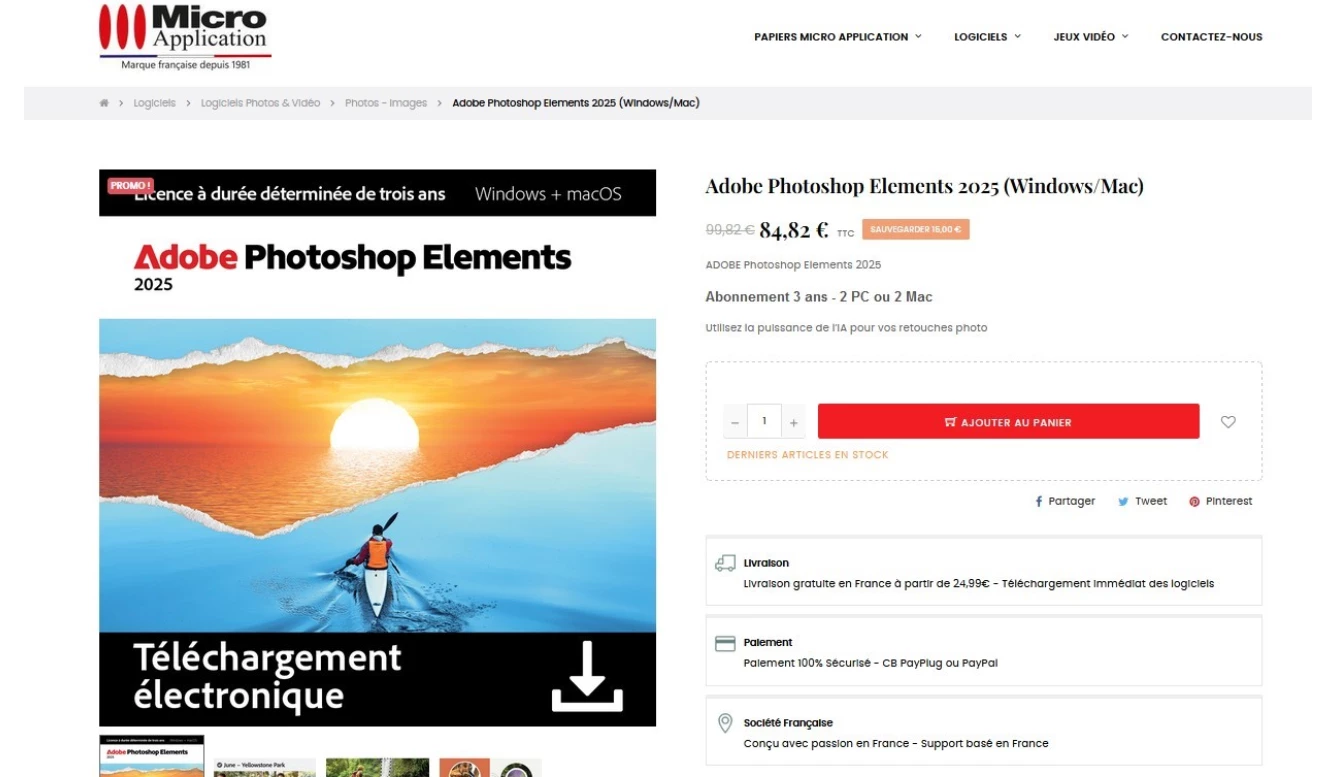Click the Livraison truck icon
This screenshot has width=1331, height=777.
(725, 563)
